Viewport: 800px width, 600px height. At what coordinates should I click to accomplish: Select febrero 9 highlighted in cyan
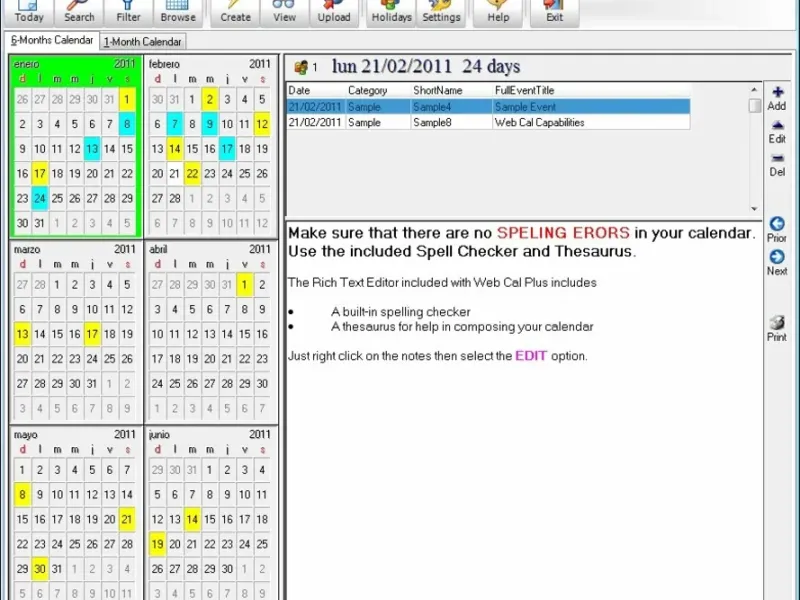[210, 124]
